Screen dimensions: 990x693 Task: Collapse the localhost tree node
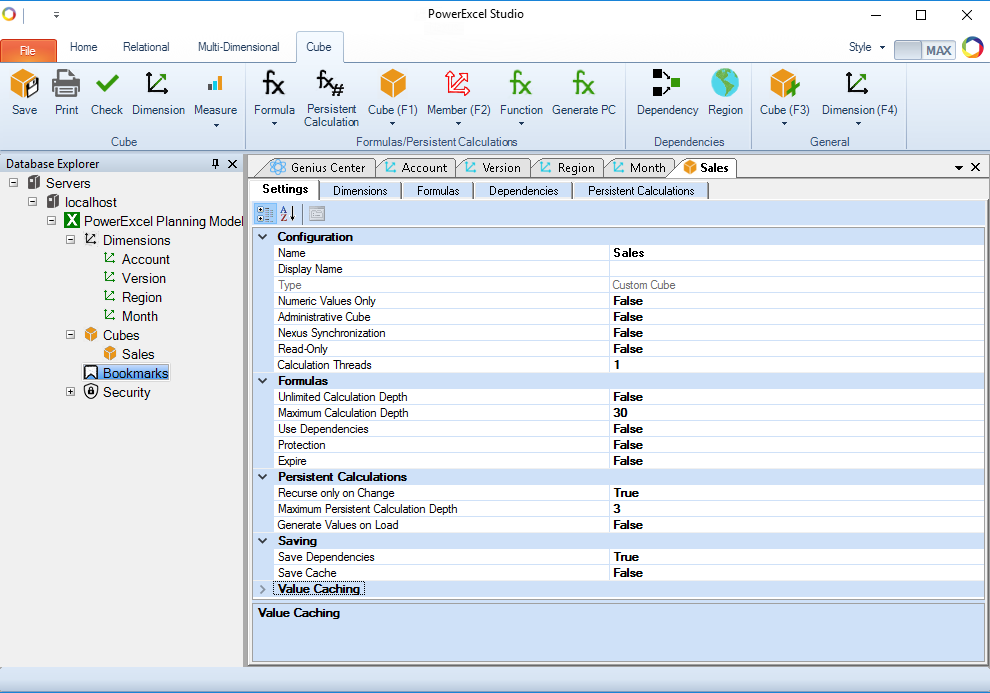coord(32,202)
